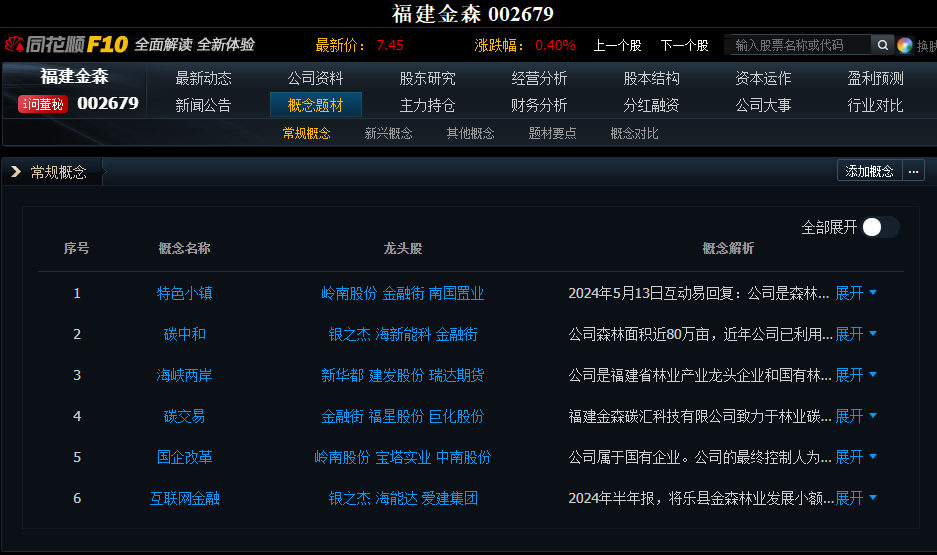Click the 添加概念 button
This screenshot has height=555, width=937.
point(869,171)
